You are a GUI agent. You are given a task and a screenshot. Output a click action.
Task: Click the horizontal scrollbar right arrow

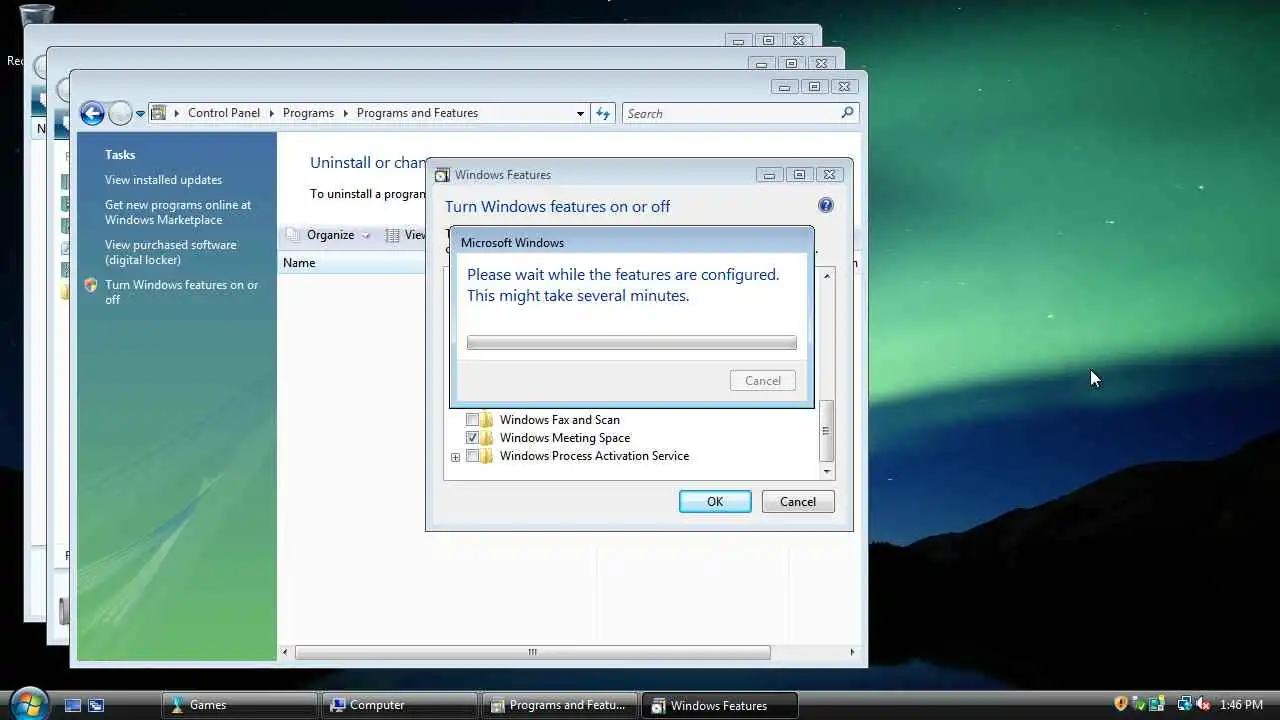852,652
